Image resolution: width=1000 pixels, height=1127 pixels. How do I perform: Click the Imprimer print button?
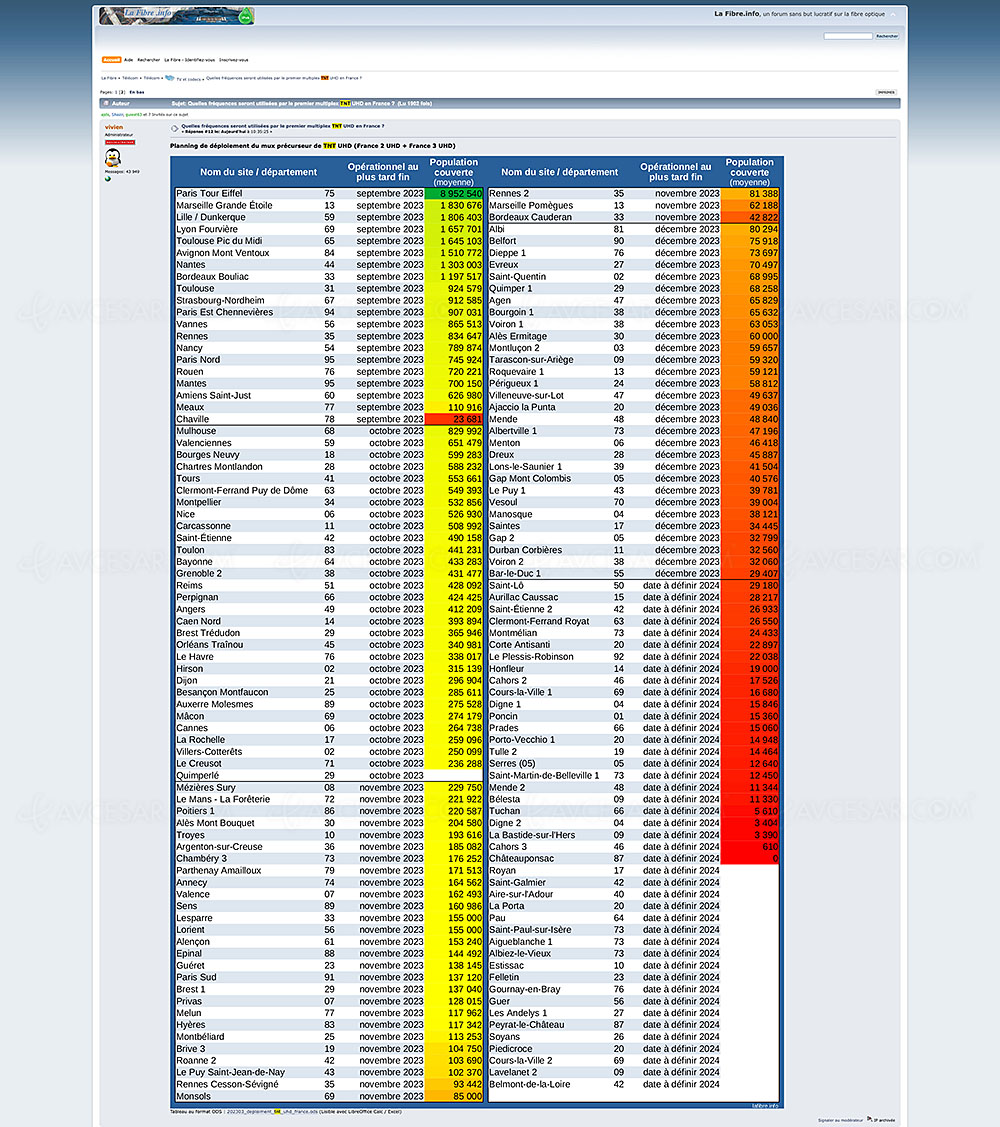[886, 92]
